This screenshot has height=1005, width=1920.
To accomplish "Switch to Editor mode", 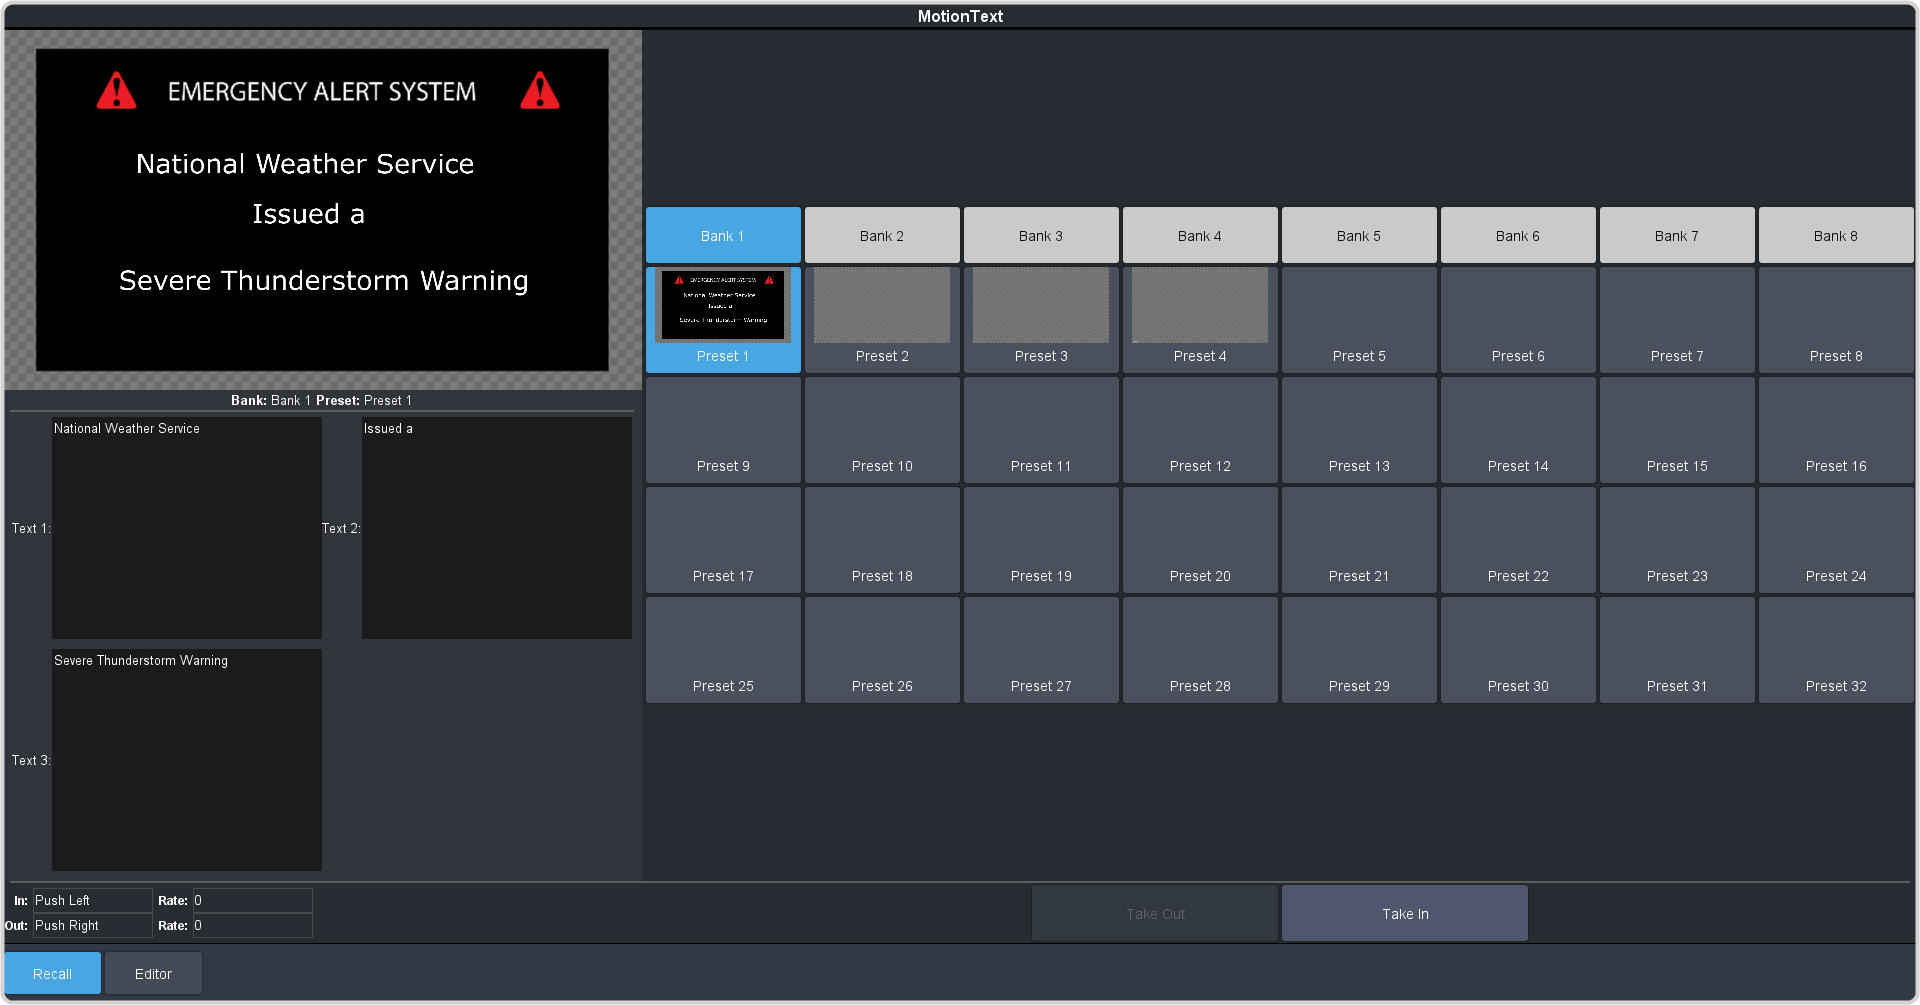I will (x=153, y=974).
